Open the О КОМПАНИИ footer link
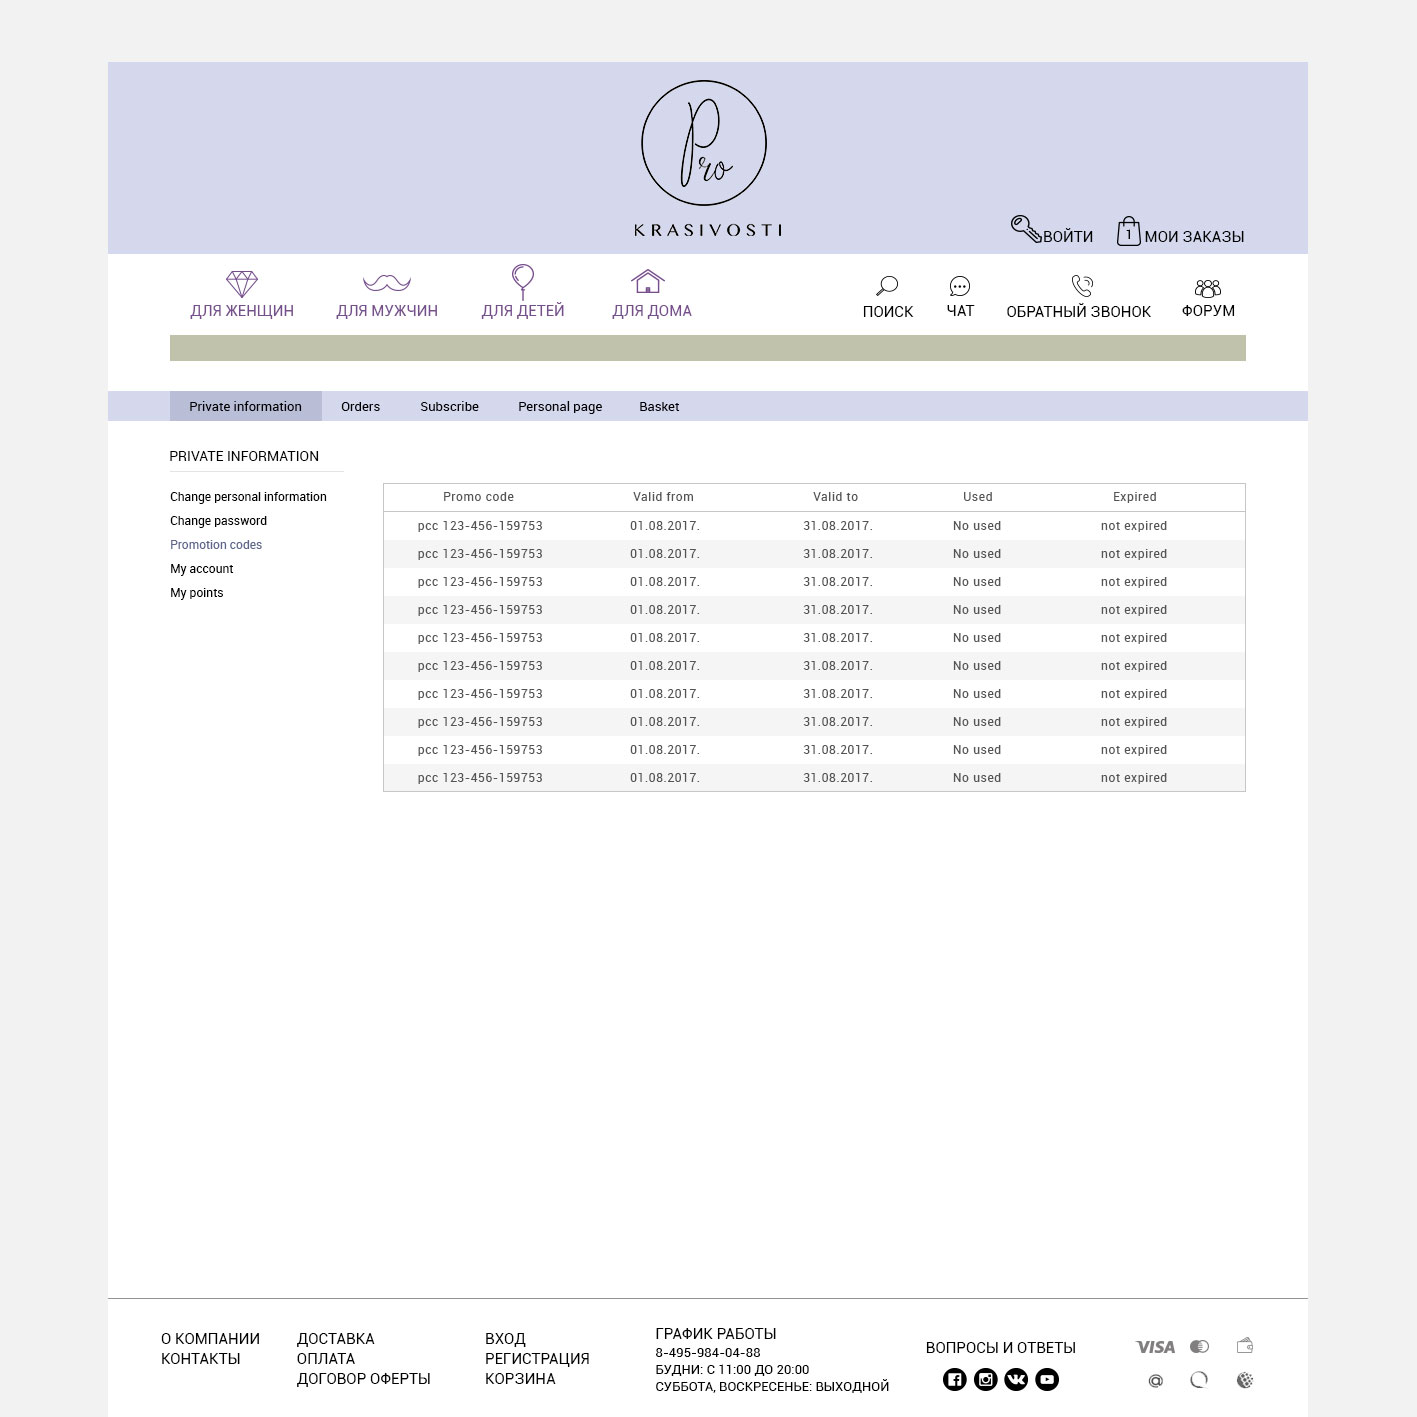Image resolution: width=1417 pixels, height=1417 pixels. click(x=210, y=1339)
